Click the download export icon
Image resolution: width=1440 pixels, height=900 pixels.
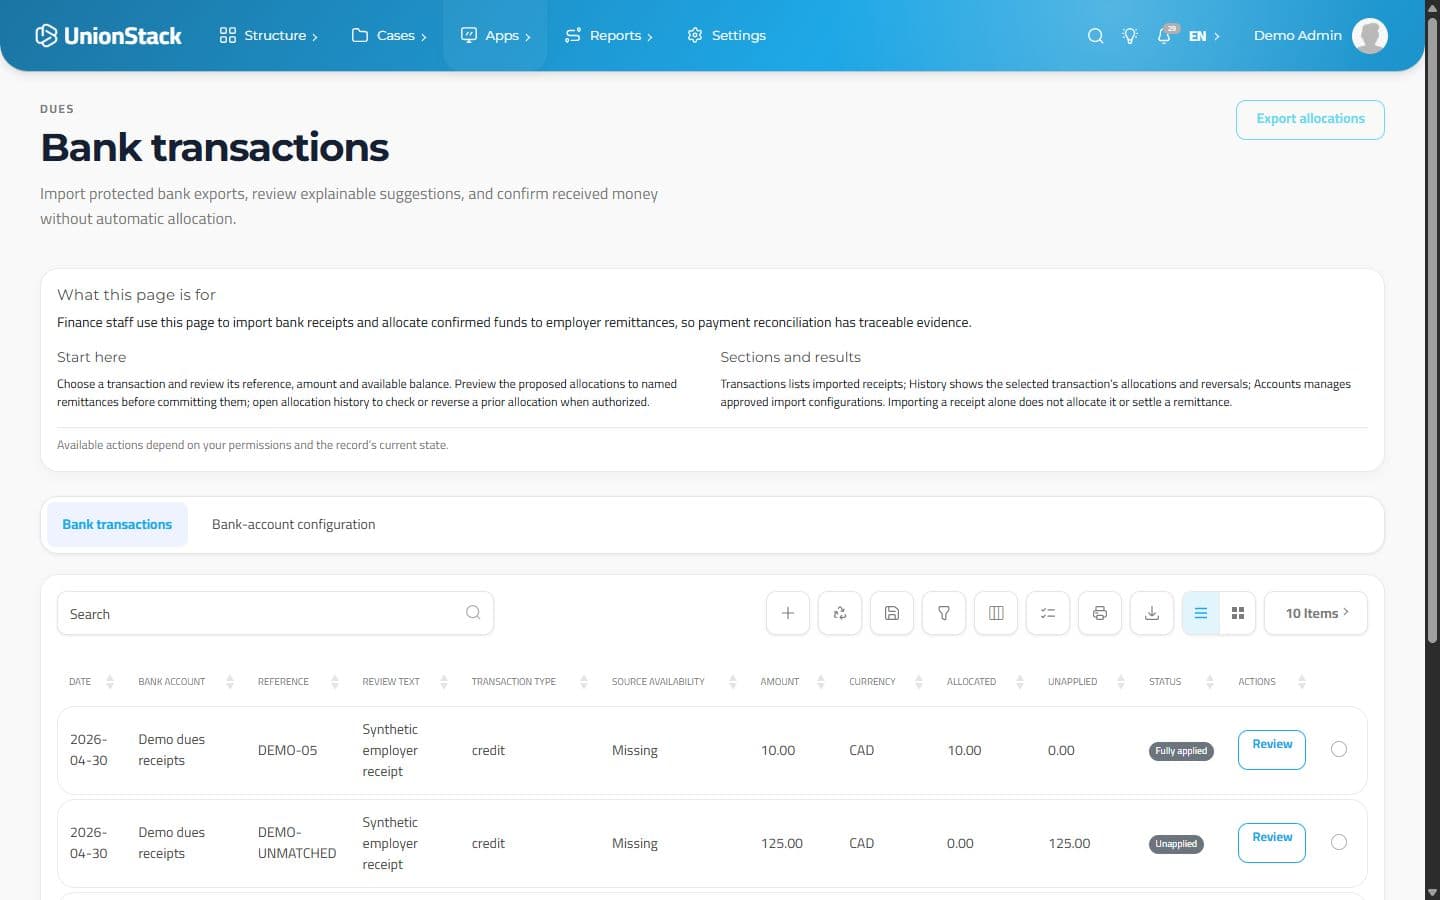(x=1152, y=613)
